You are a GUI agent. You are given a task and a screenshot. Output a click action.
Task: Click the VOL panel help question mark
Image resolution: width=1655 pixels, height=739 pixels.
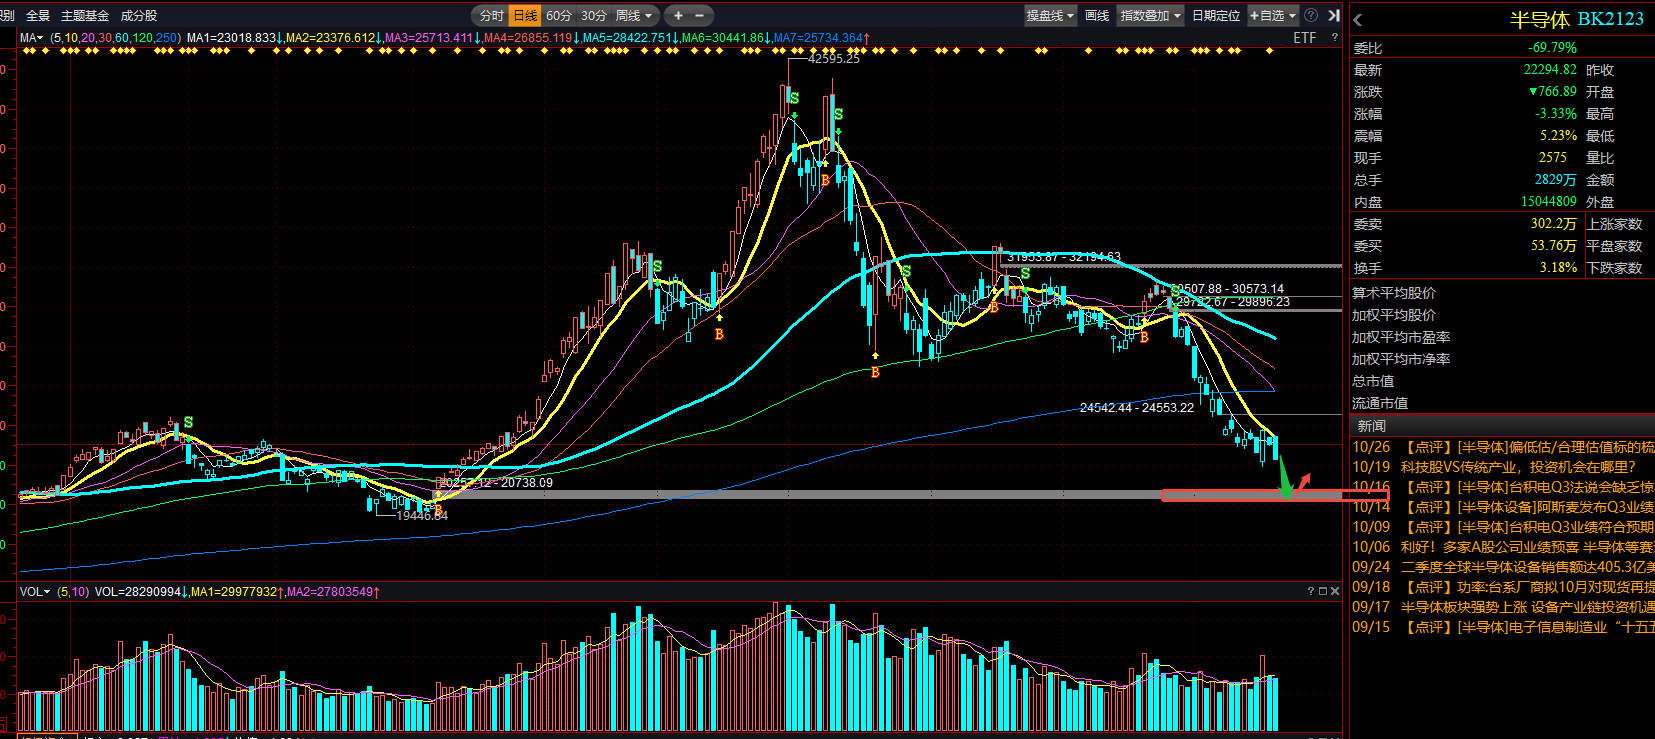coord(1310,591)
